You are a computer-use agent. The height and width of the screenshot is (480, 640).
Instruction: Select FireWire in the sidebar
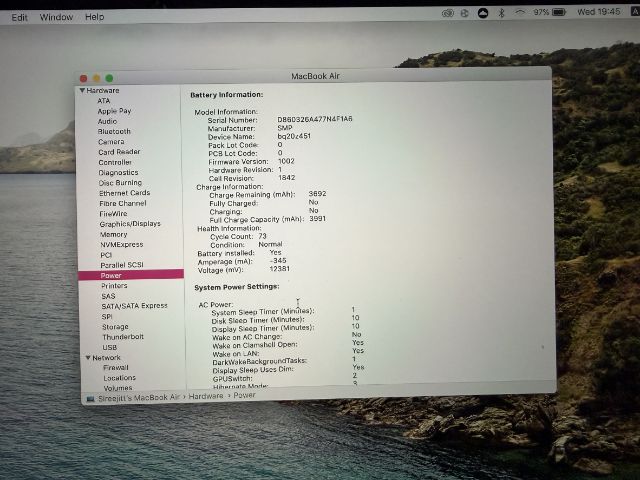coord(113,213)
